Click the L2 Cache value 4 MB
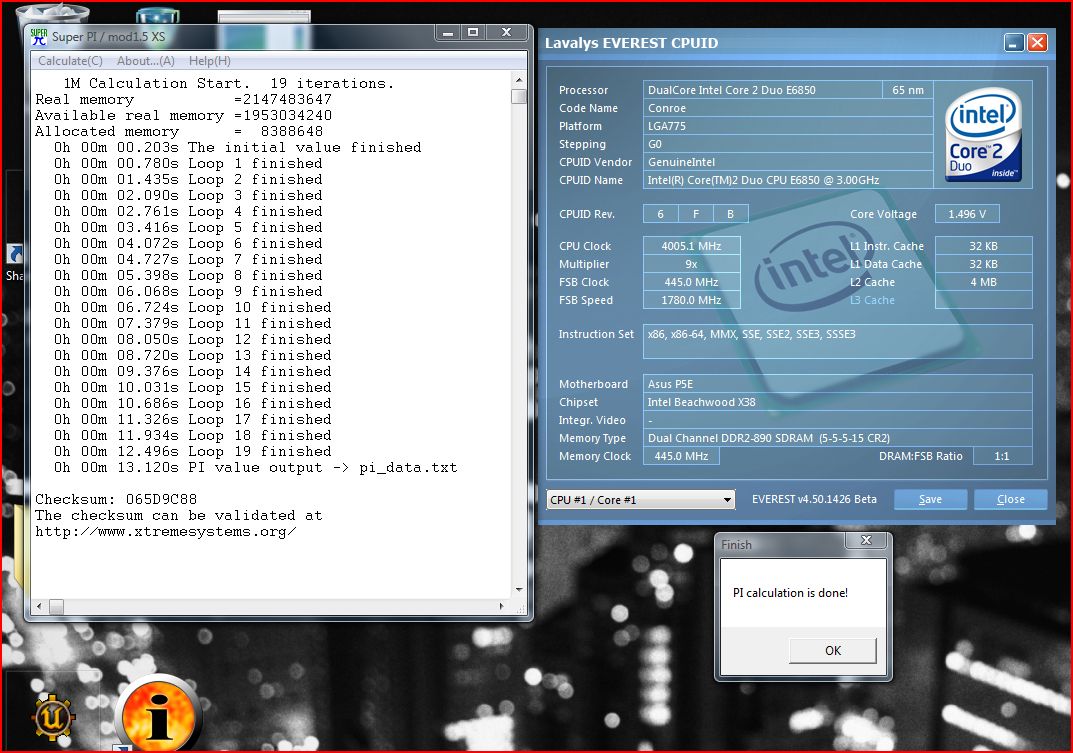 coord(983,282)
